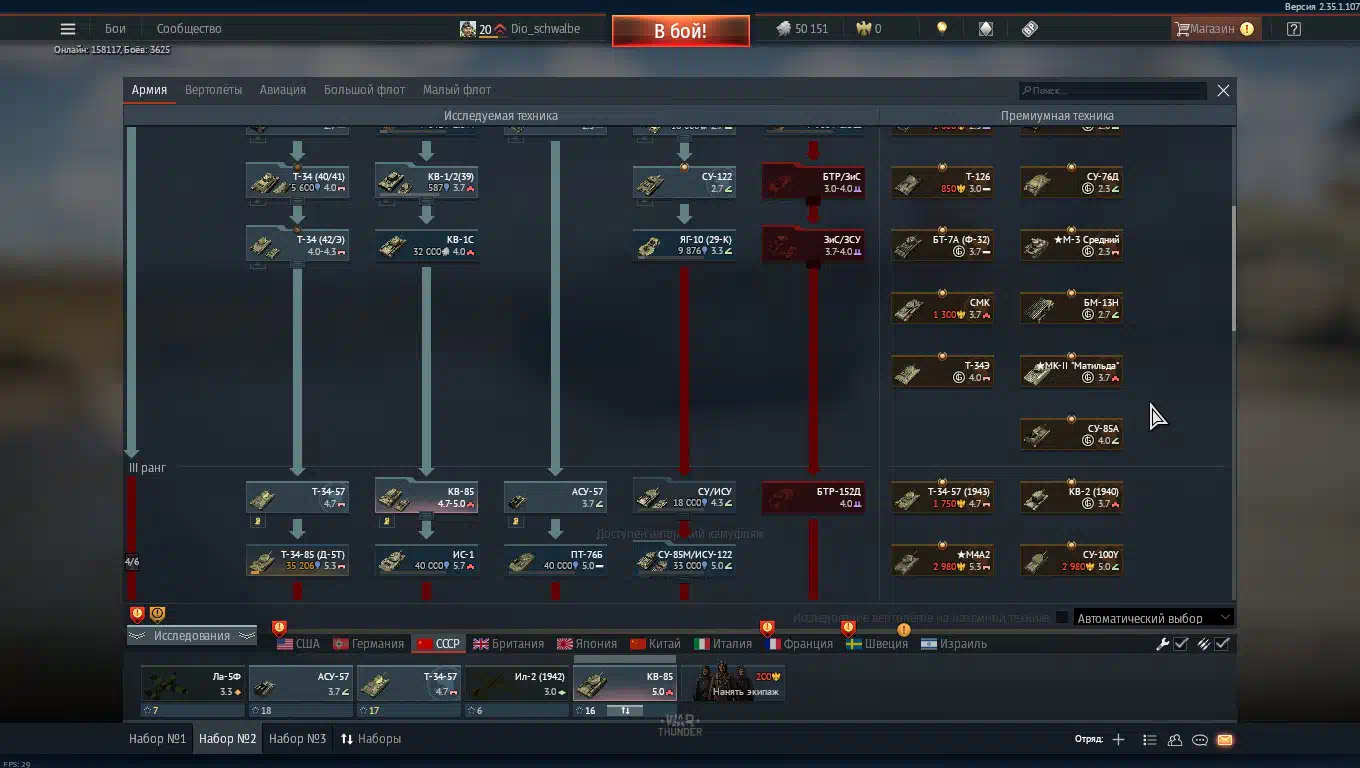The image size is (1360, 768).
Task: Open the help question mark icon
Action: [x=1294, y=29]
